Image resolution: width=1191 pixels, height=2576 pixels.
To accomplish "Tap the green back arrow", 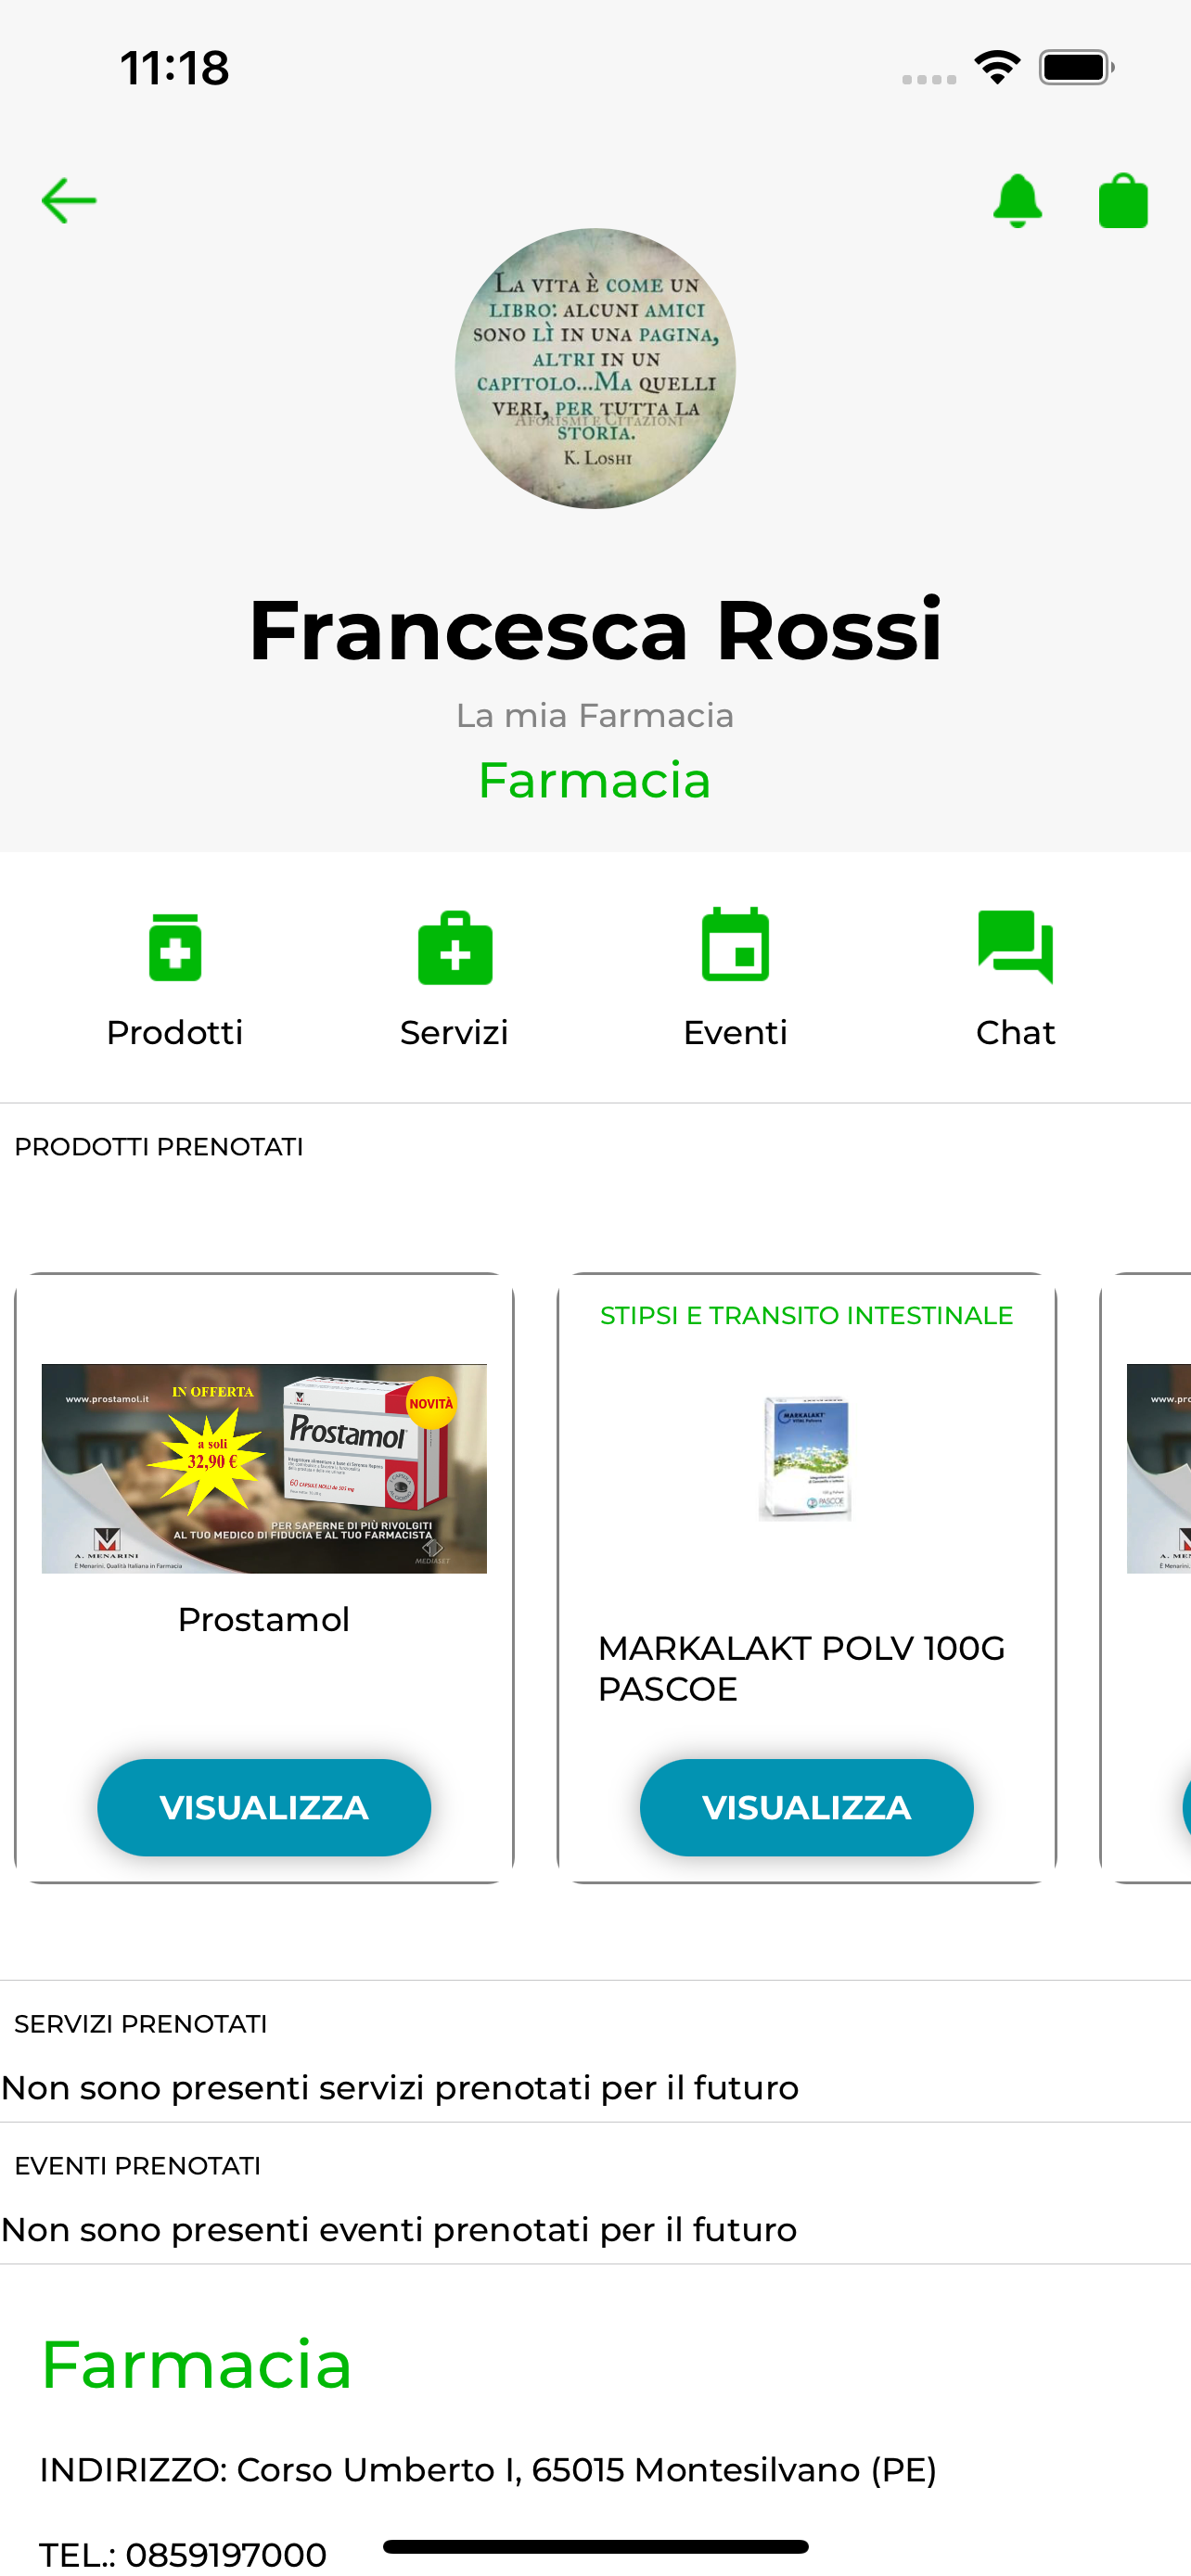I will 69,200.
